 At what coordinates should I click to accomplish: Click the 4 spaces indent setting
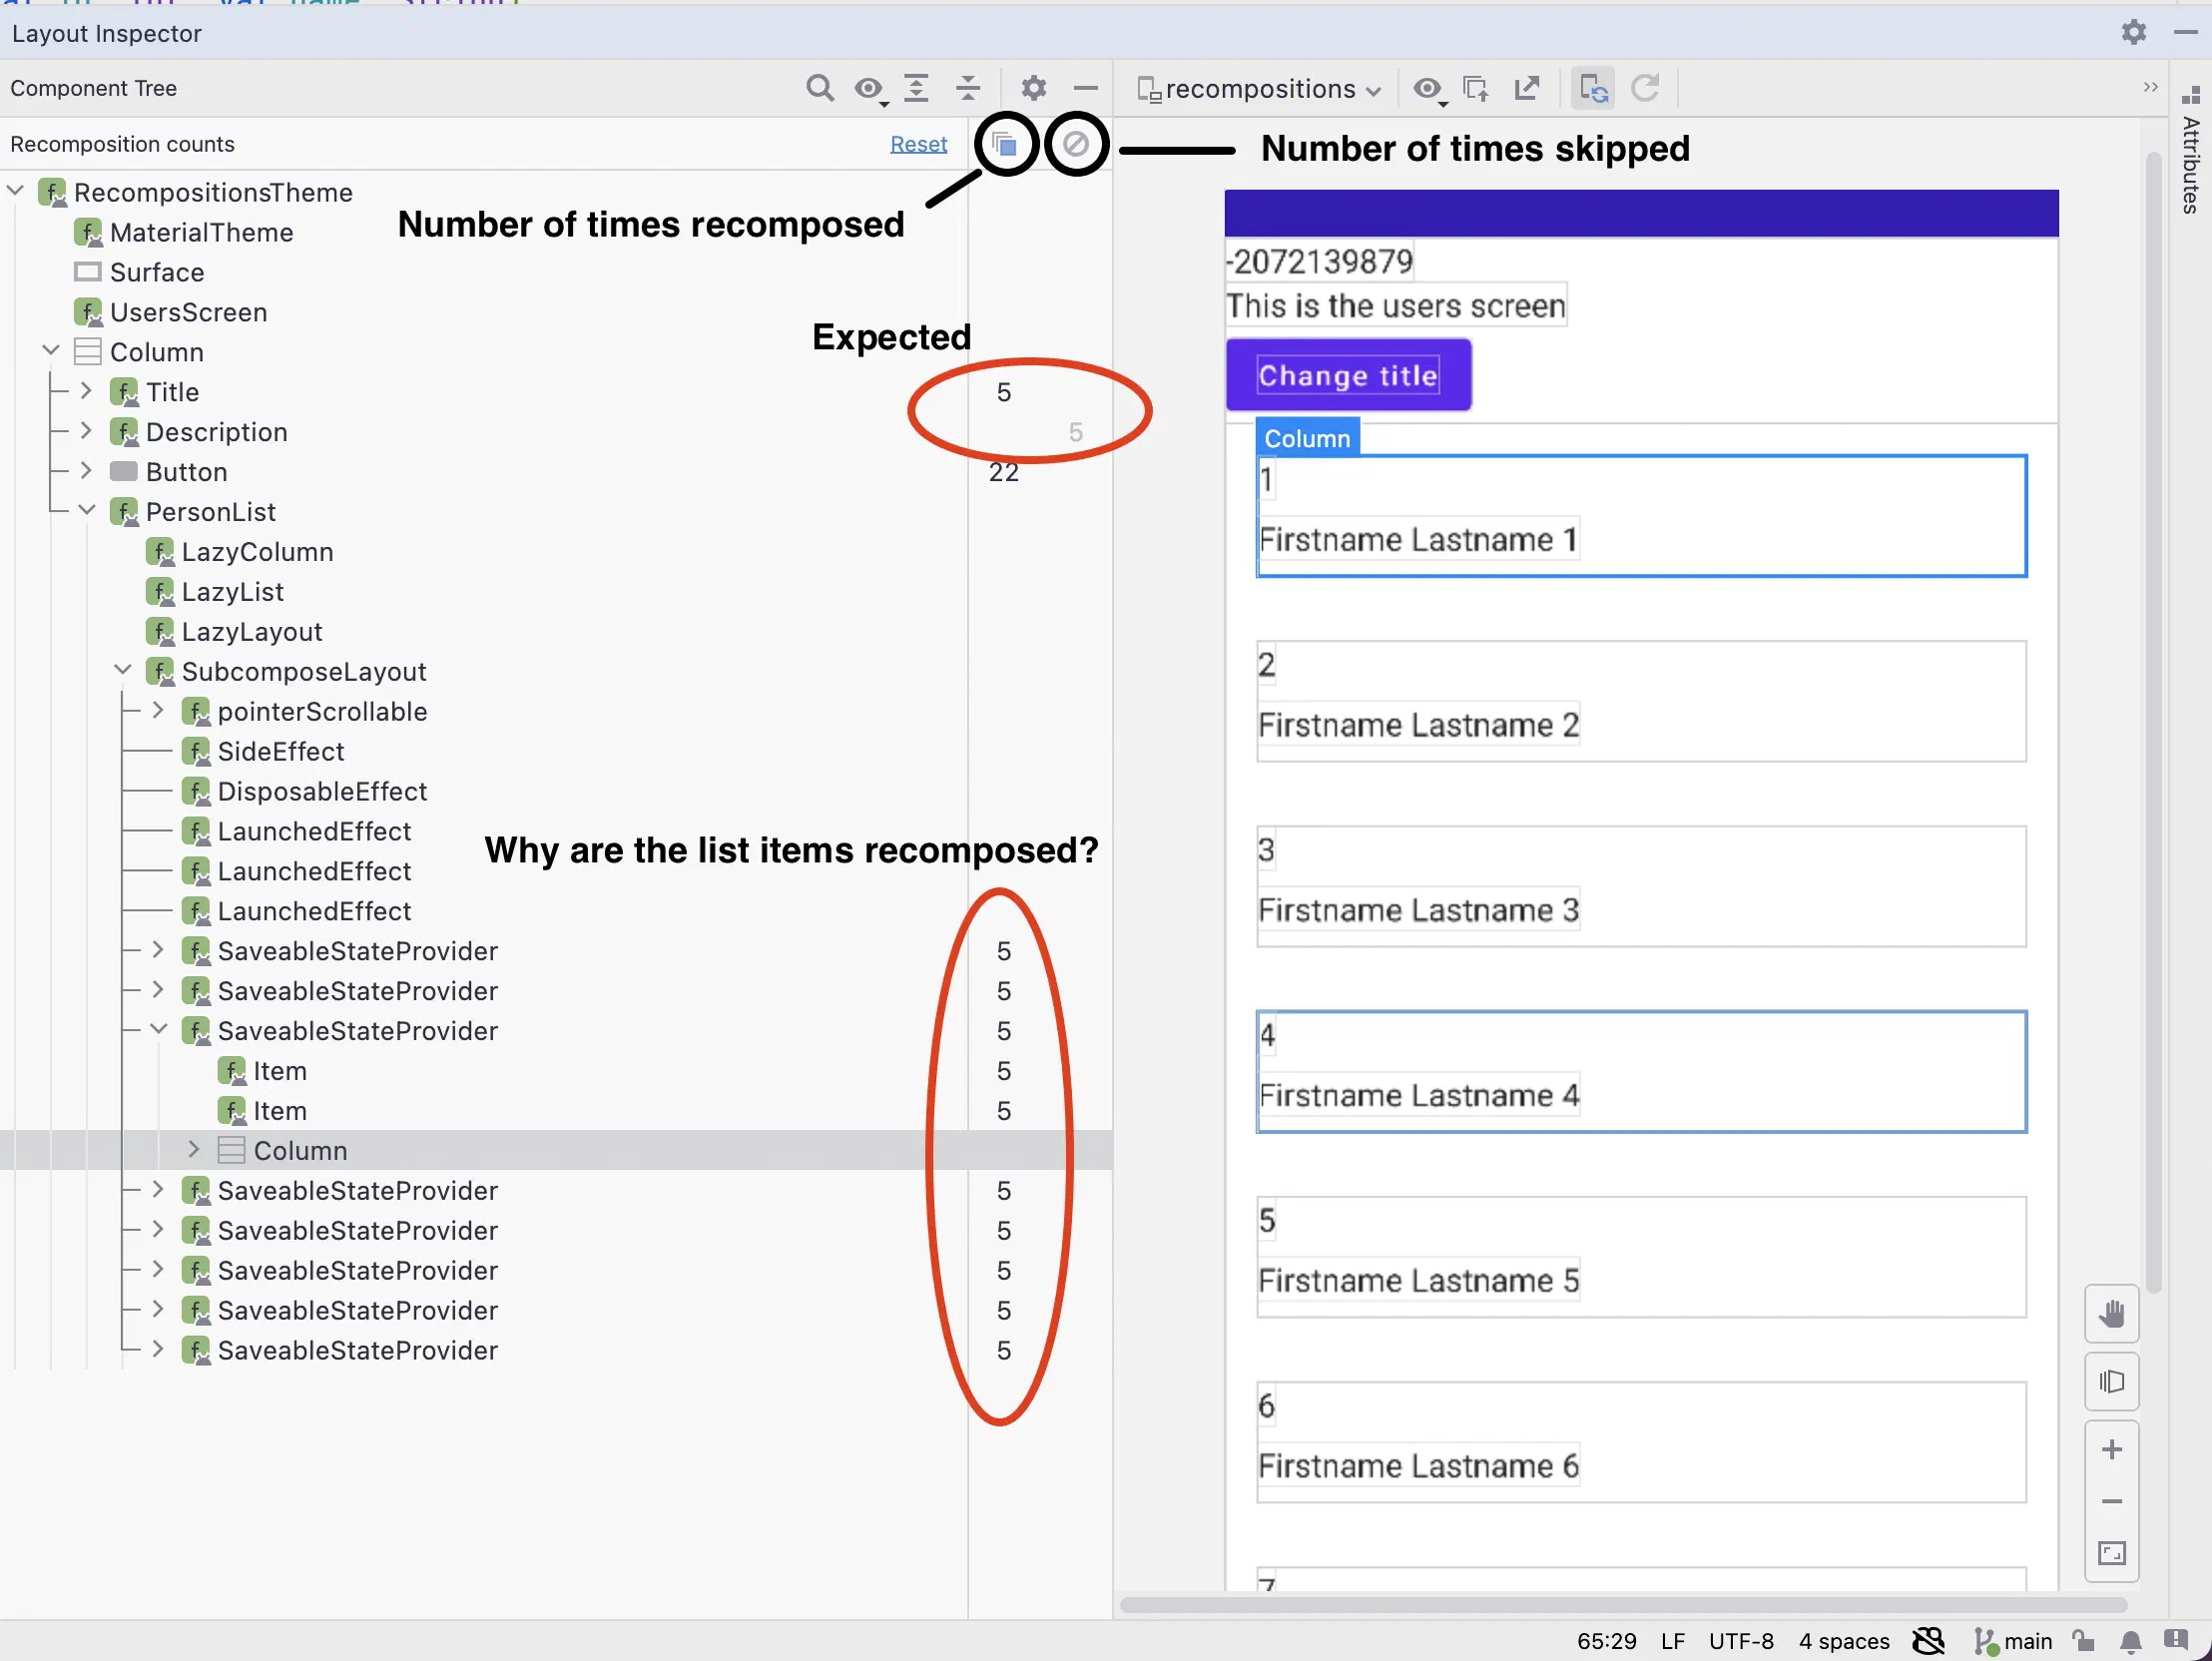tap(1844, 1641)
